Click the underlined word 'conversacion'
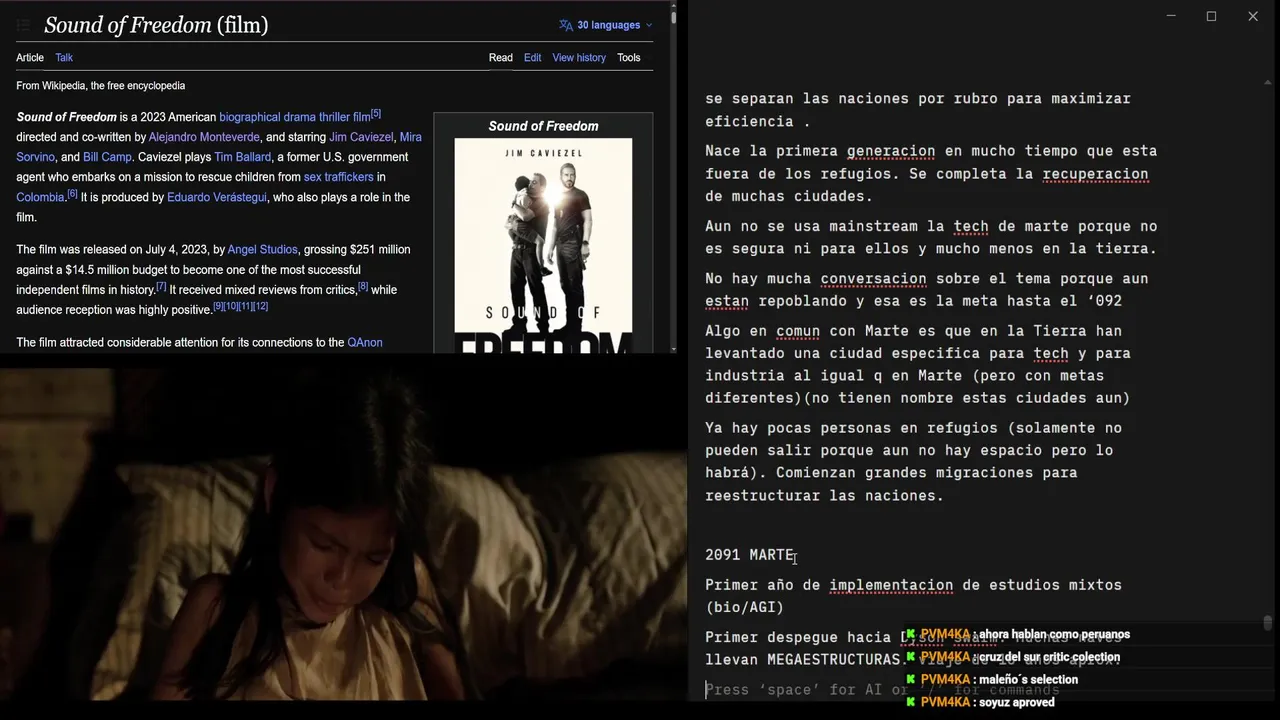The image size is (1280, 720). 873,279
